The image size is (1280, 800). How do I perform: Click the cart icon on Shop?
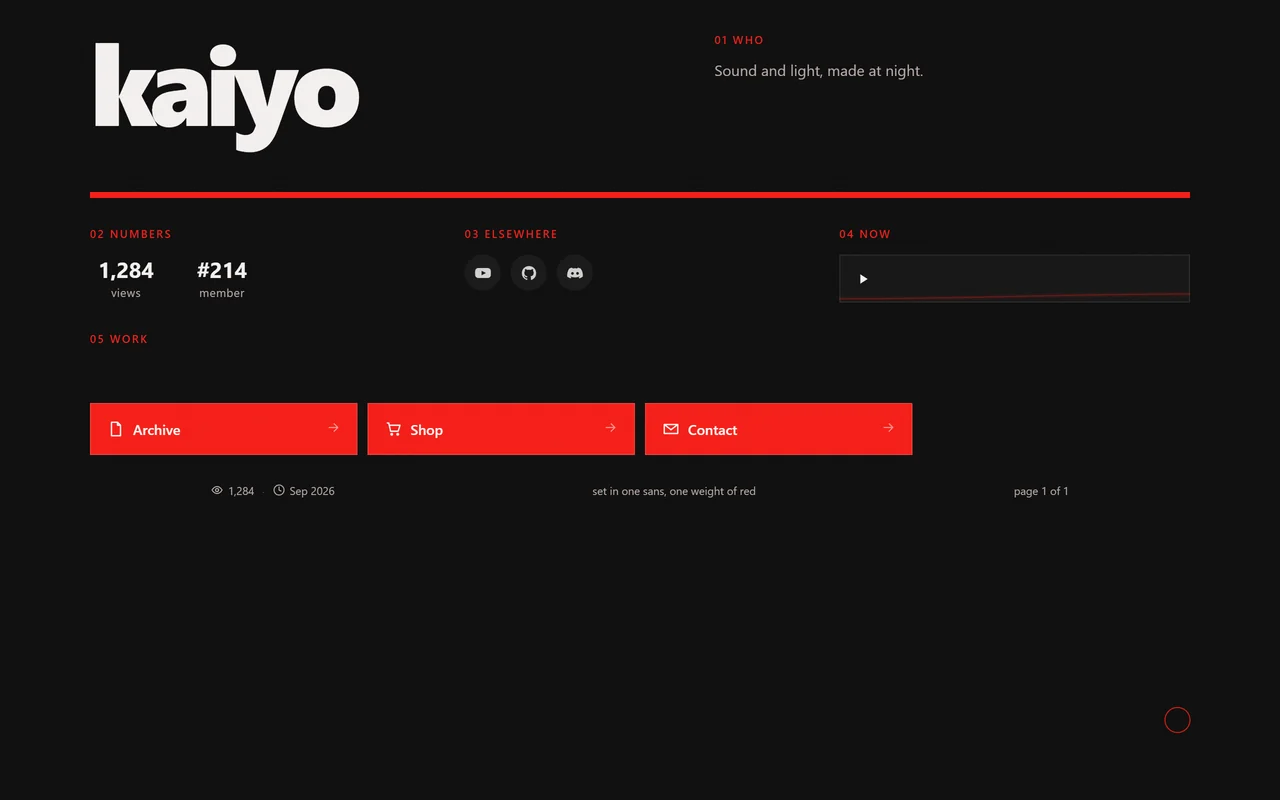(x=394, y=429)
